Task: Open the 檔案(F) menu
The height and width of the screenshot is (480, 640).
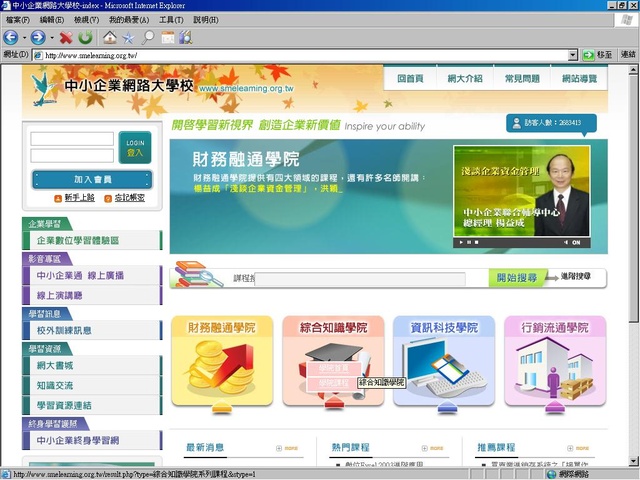Action: tap(18, 20)
